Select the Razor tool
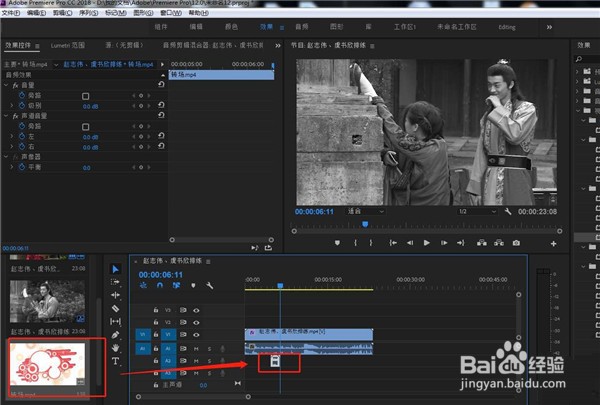600x405 pixels. click(x=115, y=309)
